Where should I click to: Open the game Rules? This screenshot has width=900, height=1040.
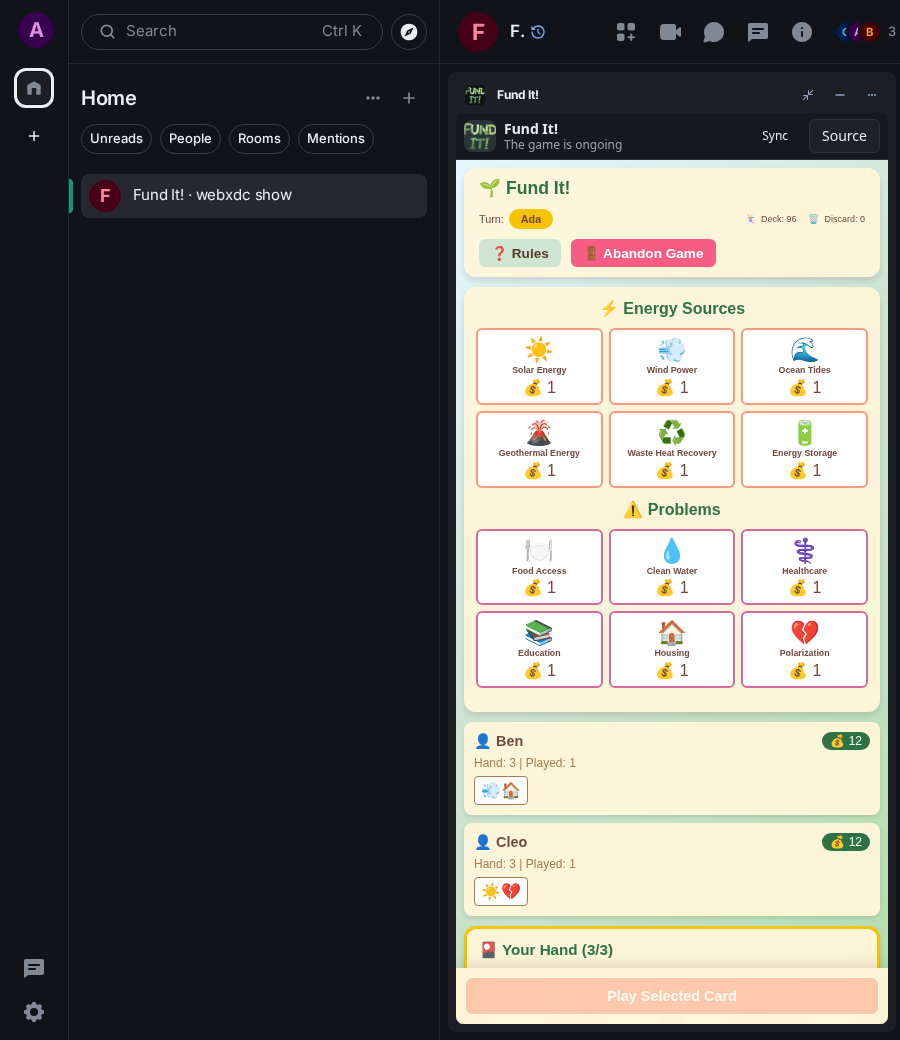coord(520,253)
